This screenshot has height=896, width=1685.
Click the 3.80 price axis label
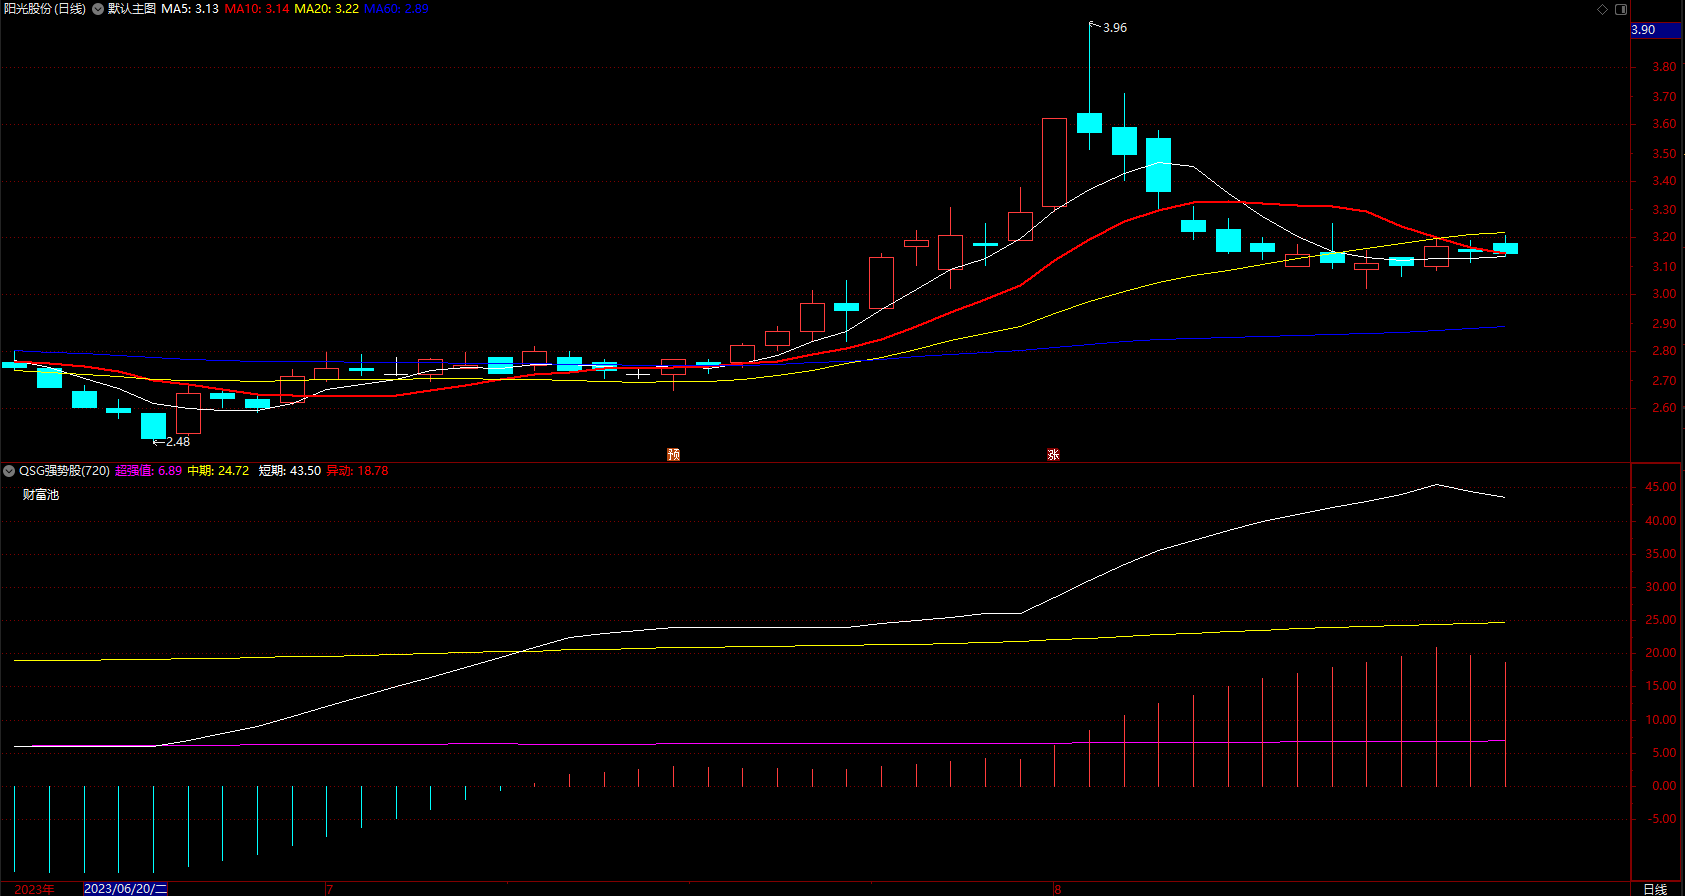(x=1664, y=68)
